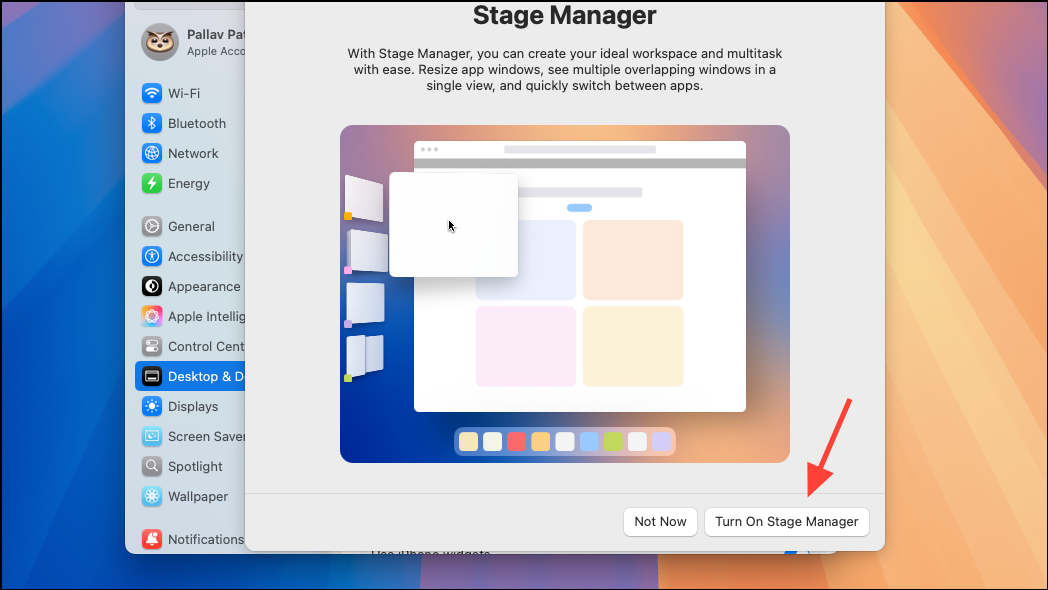Turn On Stage Manager
1048x590 pixels.
point(787,522)
